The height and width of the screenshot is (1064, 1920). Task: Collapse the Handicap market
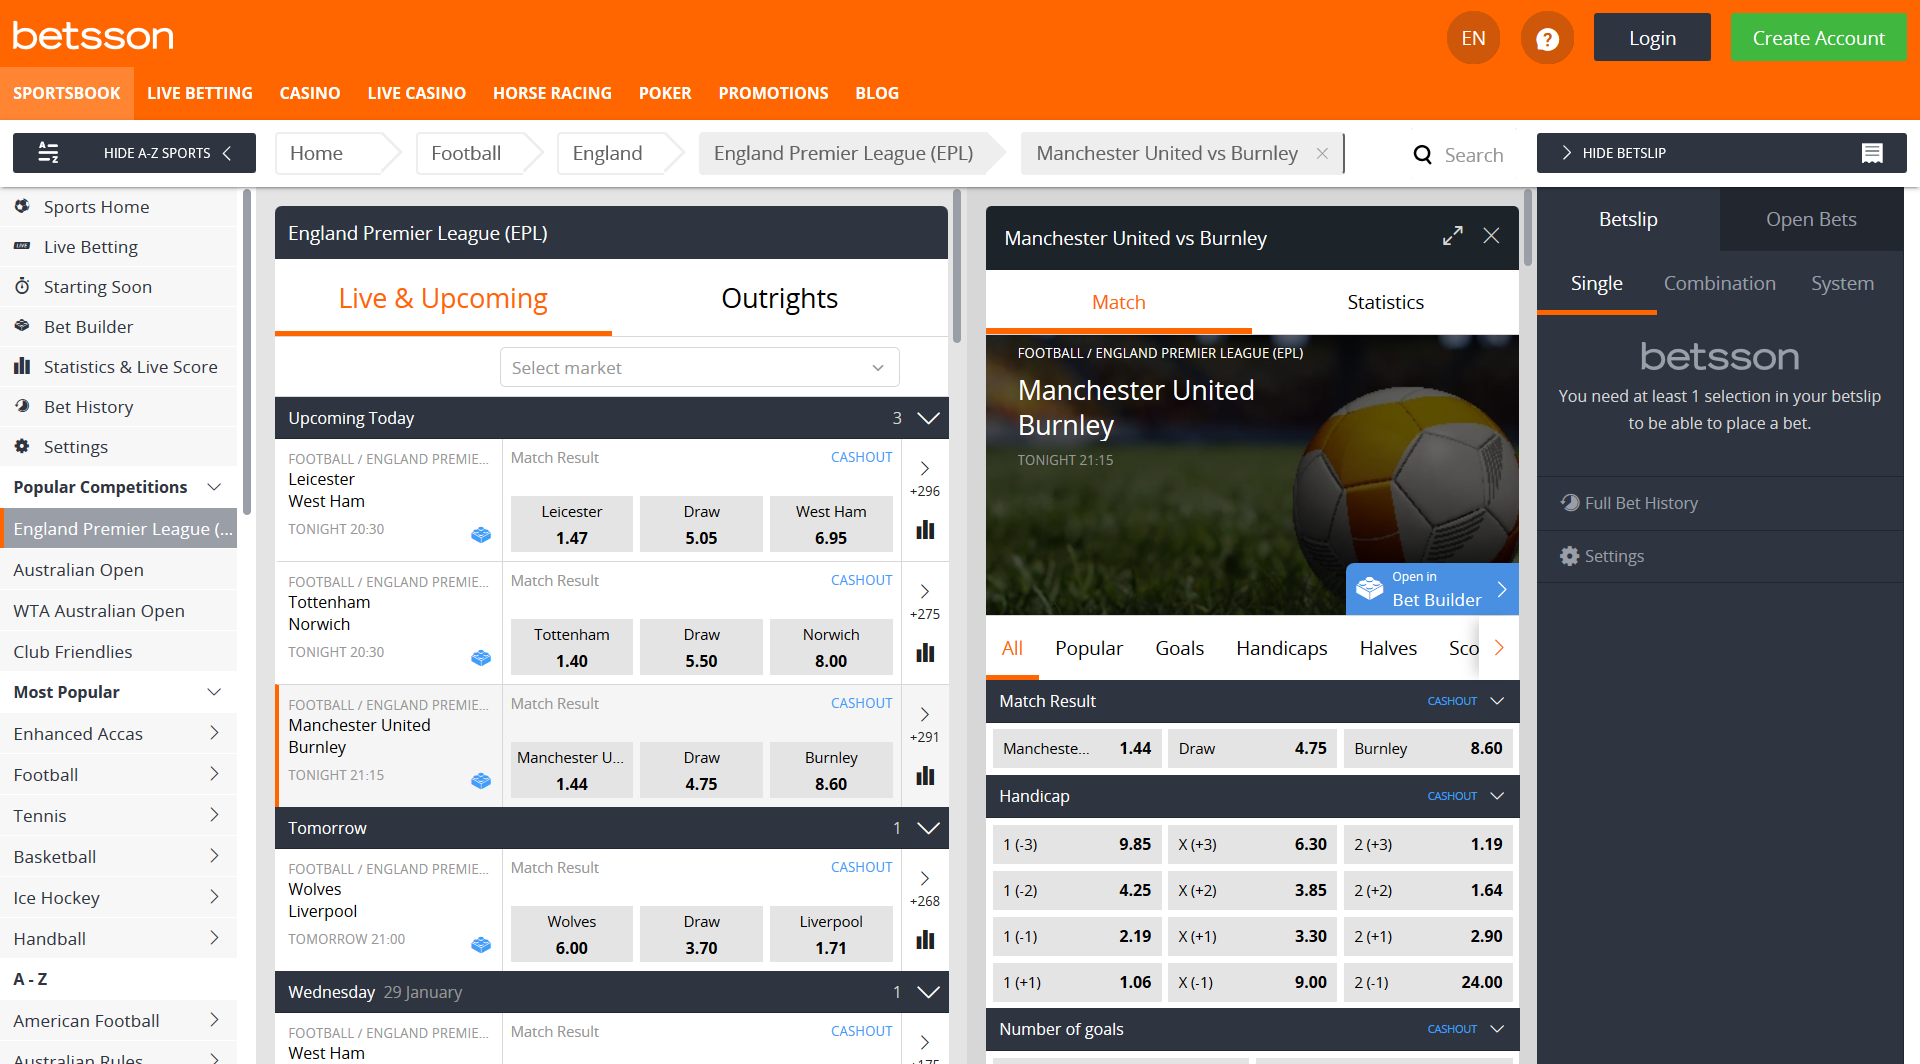pyautogui.click(x=1497, y=796)
